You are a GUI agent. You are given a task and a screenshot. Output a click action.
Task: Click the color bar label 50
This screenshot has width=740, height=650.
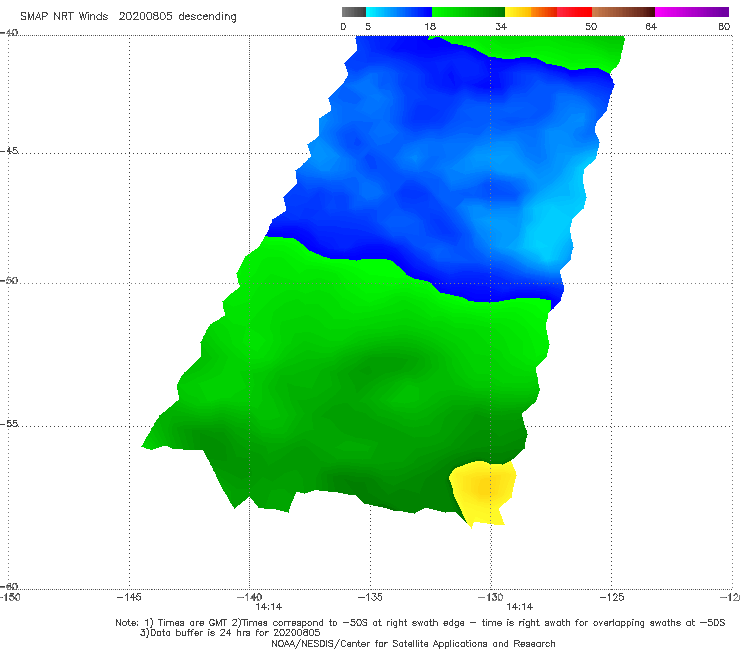pos(591,26)
